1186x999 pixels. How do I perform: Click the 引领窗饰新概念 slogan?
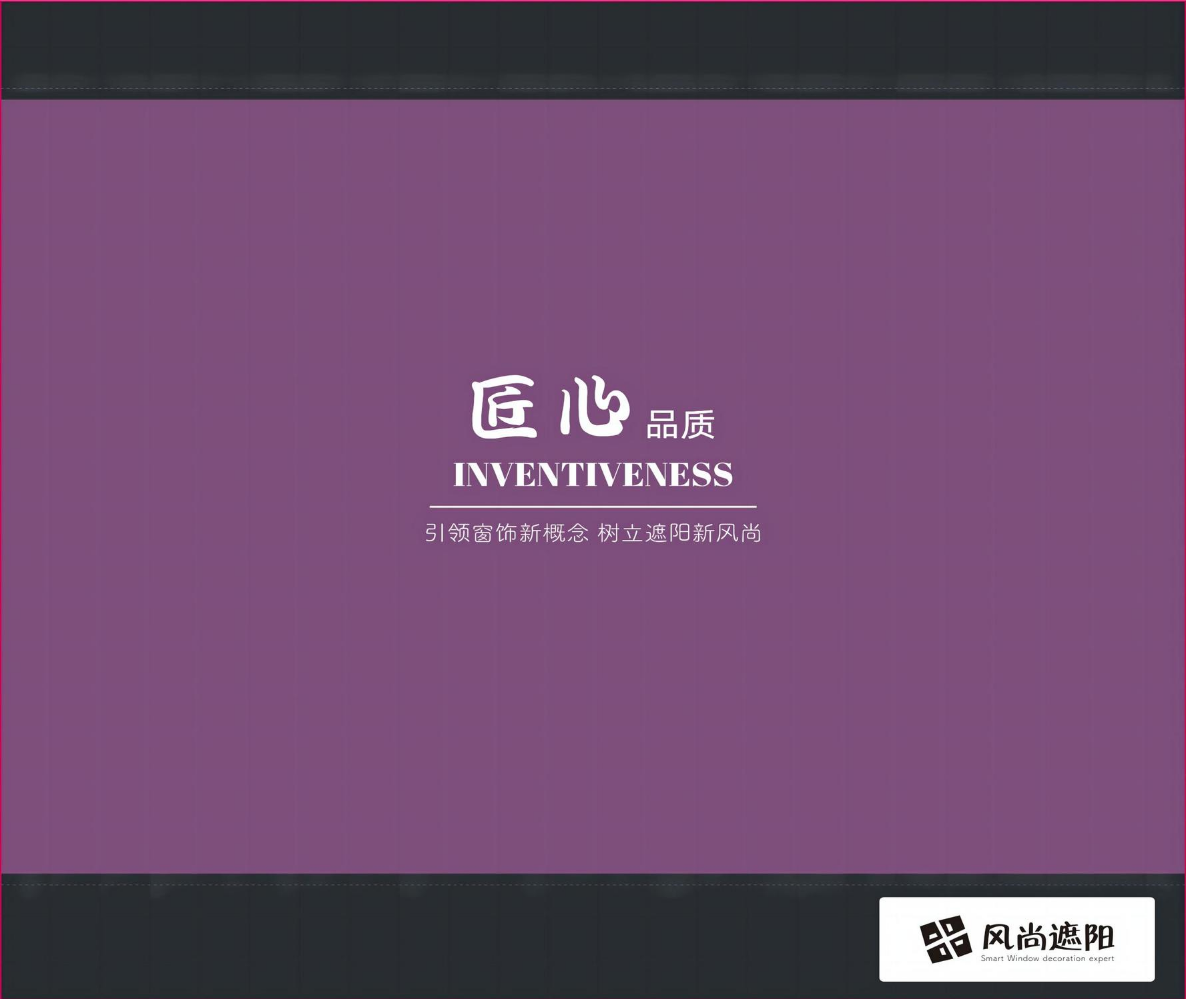[x=506, y=533]
